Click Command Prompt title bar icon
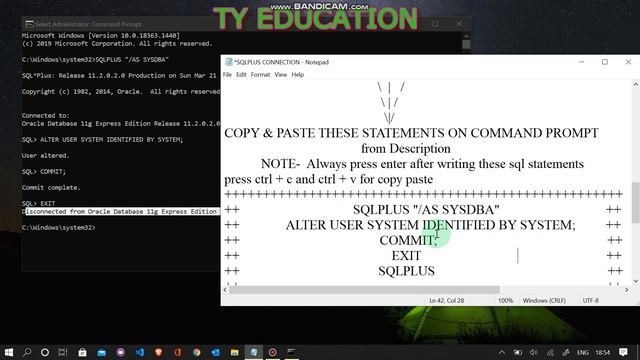The width and height of the screenshot is (640, 360). point(29,24)
